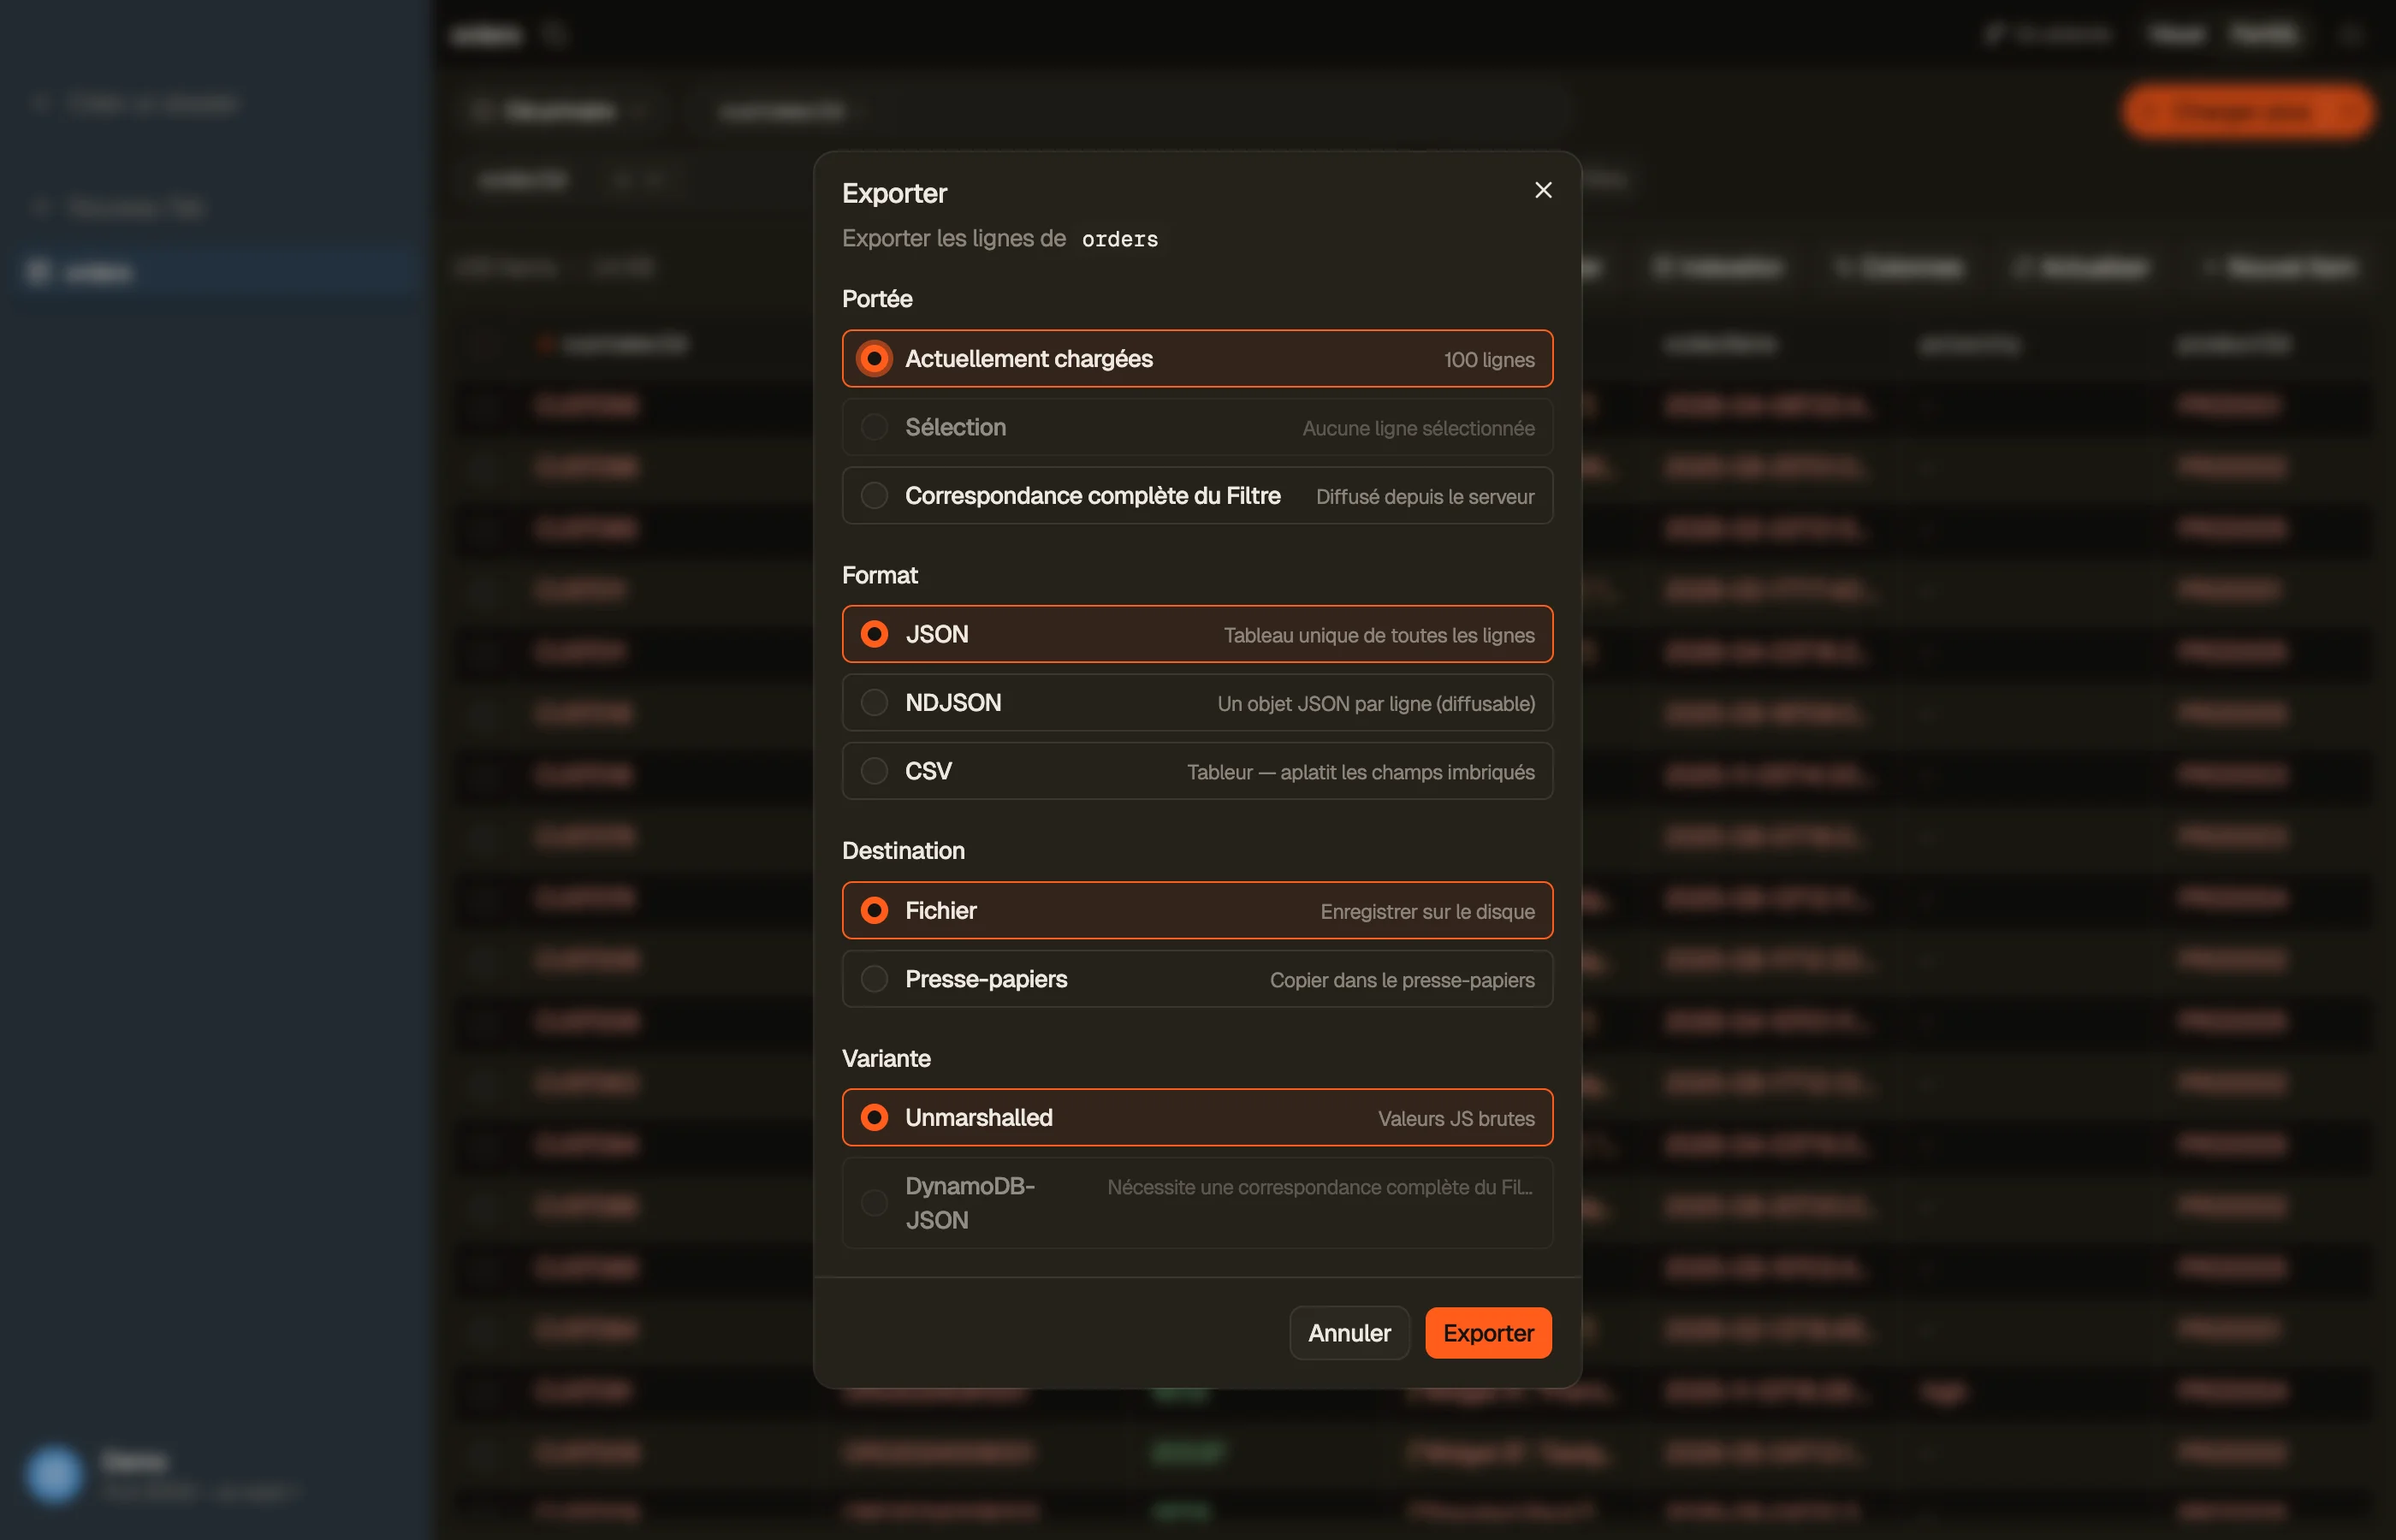This screenshot has width=2396, height=1540.
Task: Select Correspondance complète du Filtre scope
Action: [x=1197, y=495]
